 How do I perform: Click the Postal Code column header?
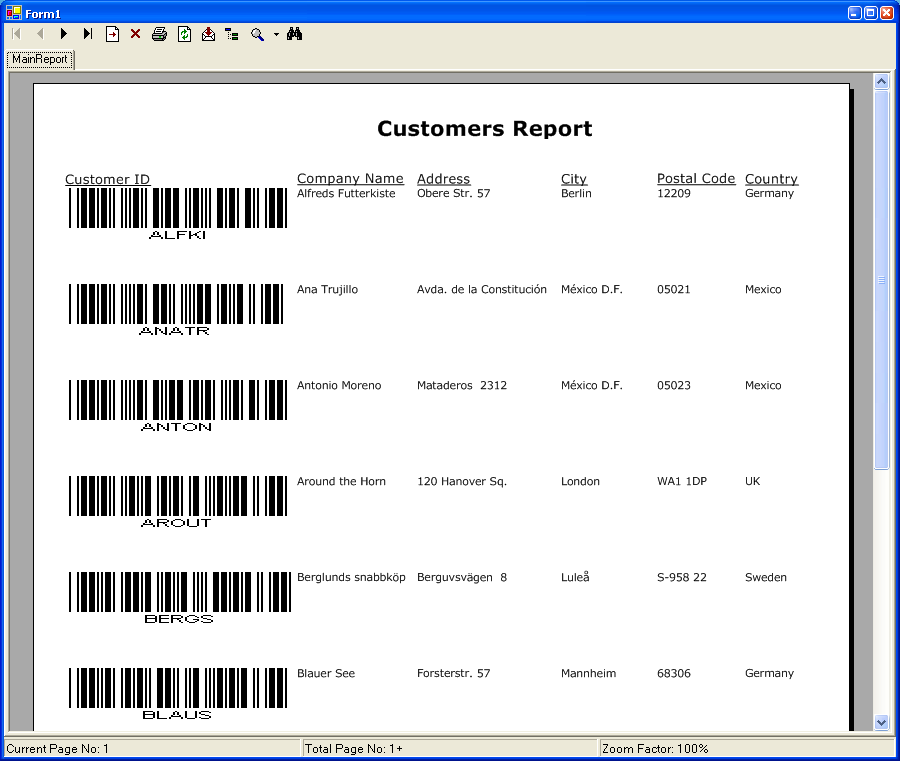tap(695, 179)
